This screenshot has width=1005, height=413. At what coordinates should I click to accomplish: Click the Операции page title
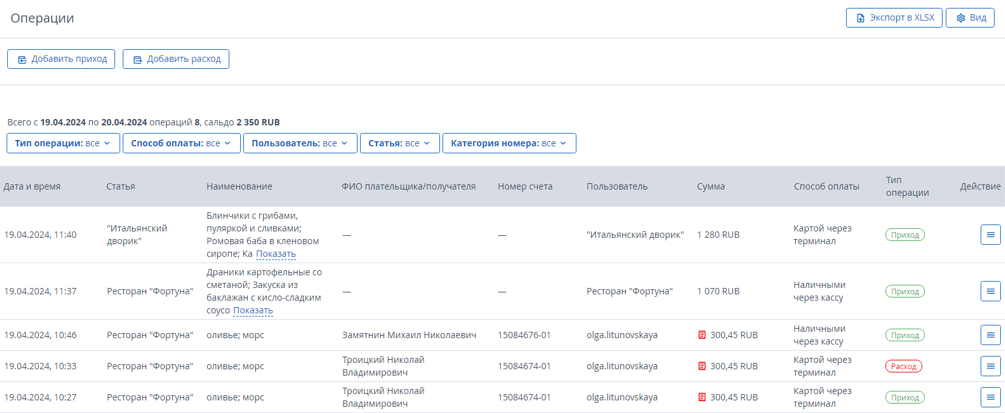(x=42, y=18)
